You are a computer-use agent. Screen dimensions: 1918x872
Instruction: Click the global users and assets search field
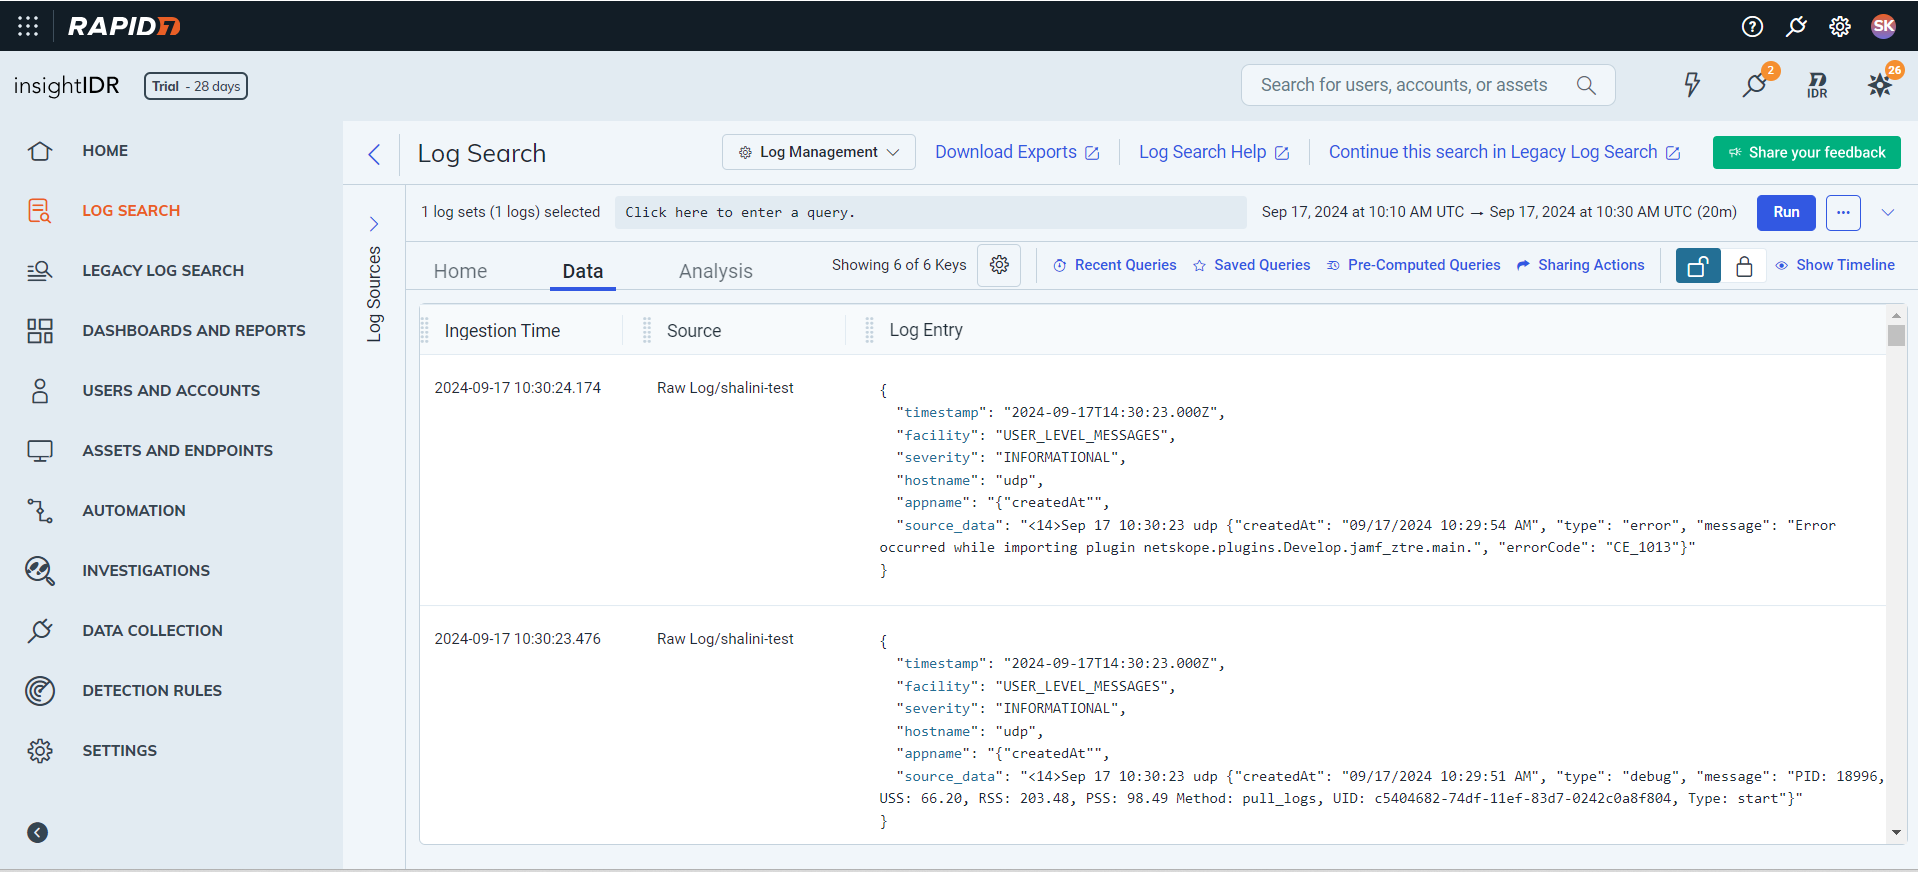click(1428, 85)
